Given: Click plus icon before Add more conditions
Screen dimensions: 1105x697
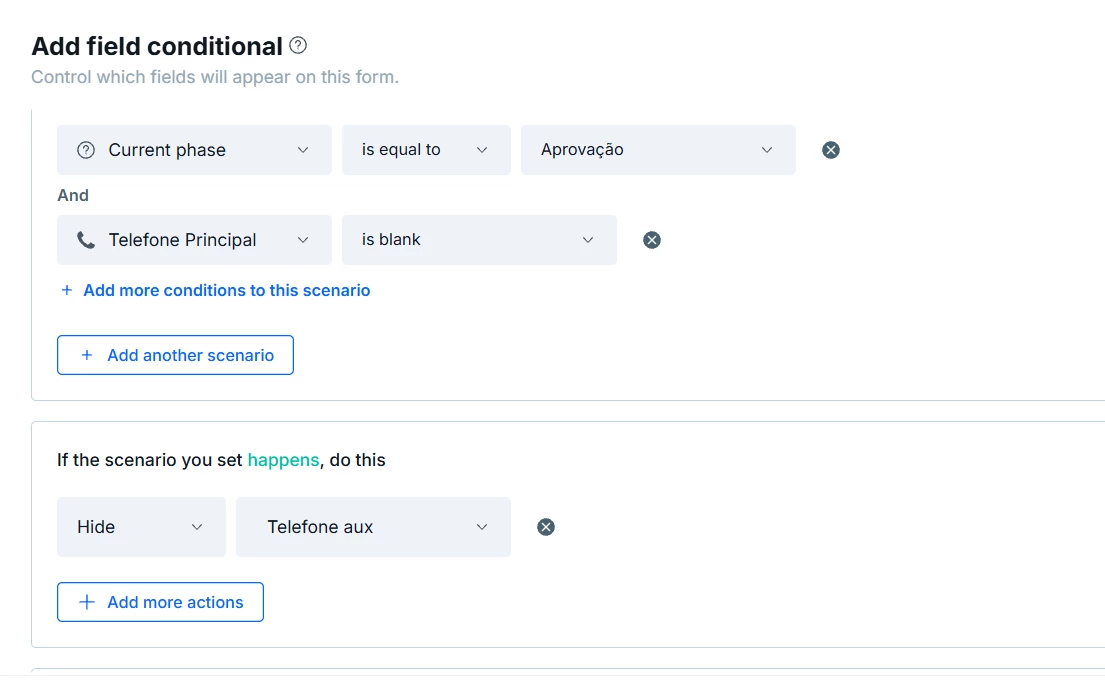Looking at the screenshot, I should 67,290.
